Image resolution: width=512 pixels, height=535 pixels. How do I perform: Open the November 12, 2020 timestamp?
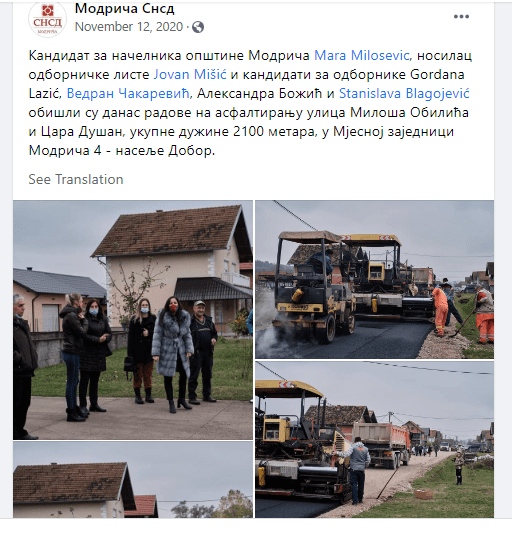129,27
